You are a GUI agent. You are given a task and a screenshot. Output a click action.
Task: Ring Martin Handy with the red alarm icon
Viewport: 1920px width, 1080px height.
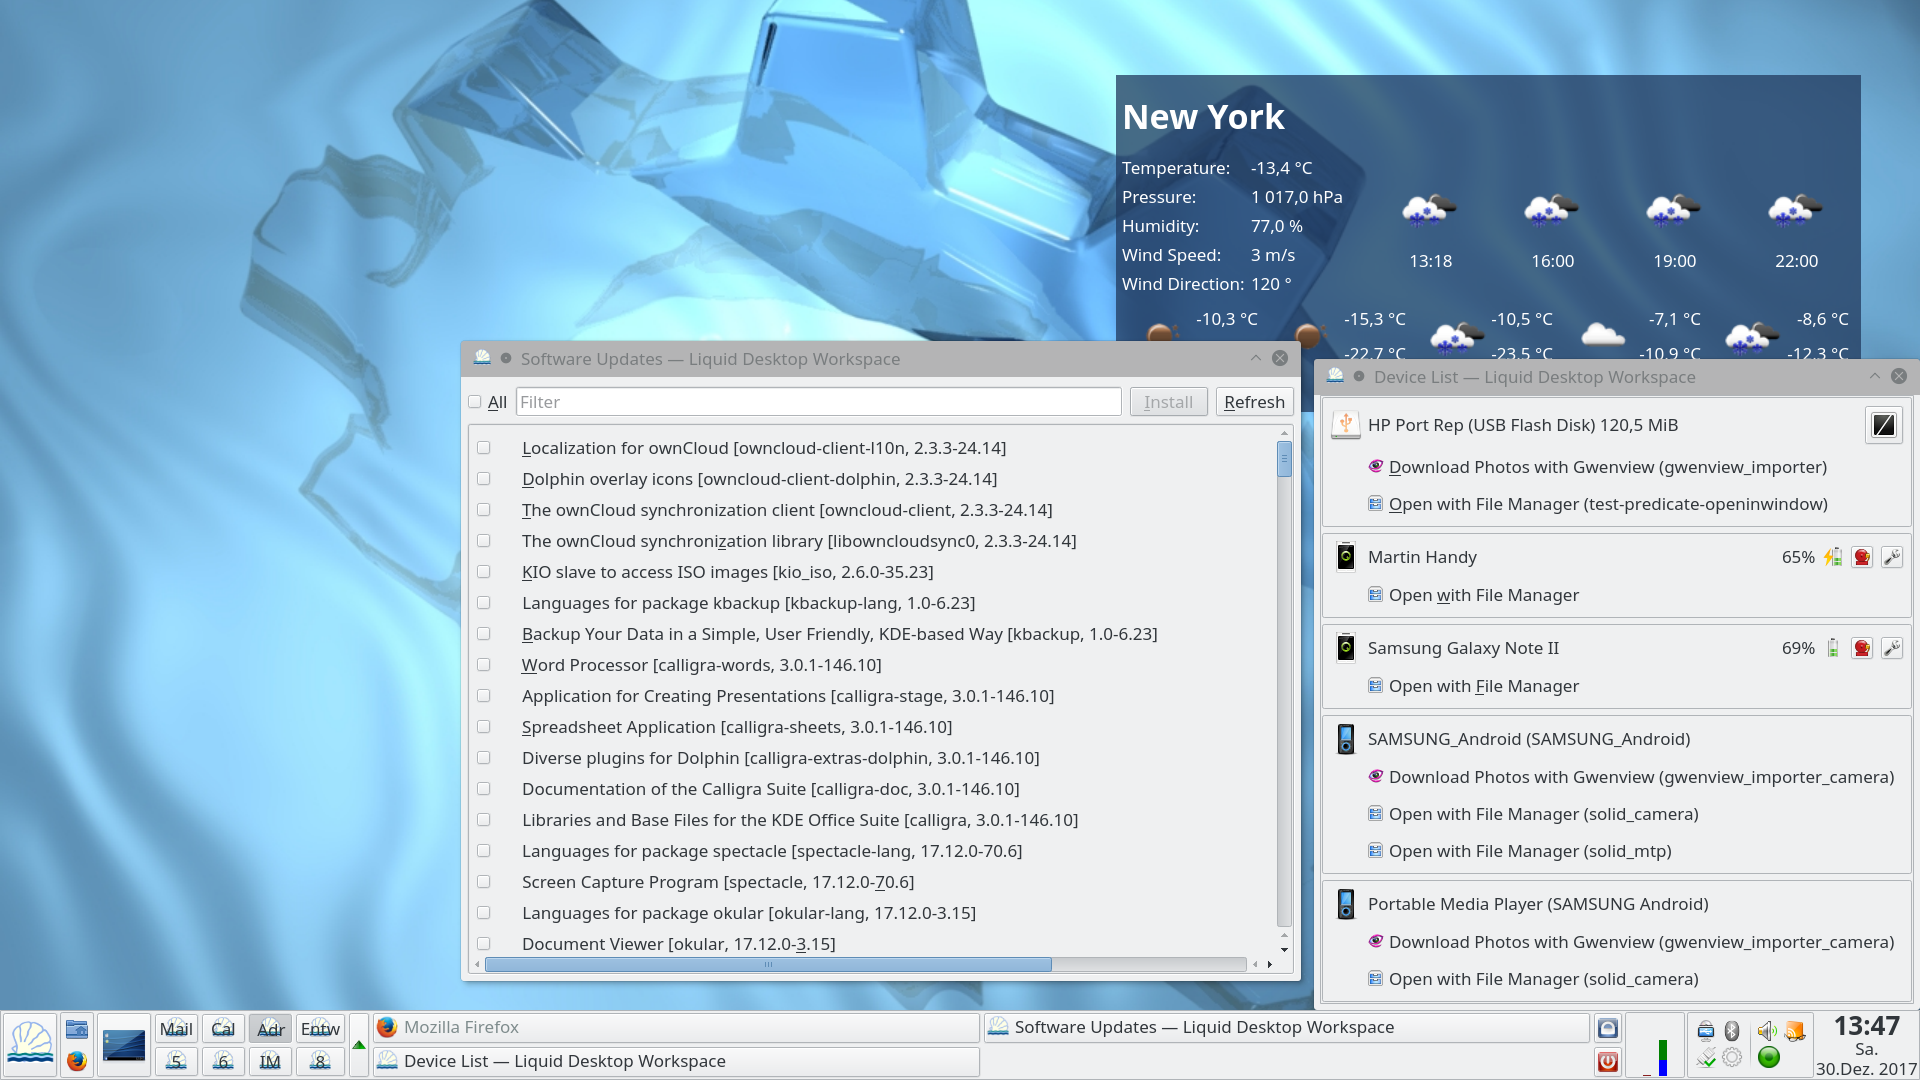click(1862, 557)
